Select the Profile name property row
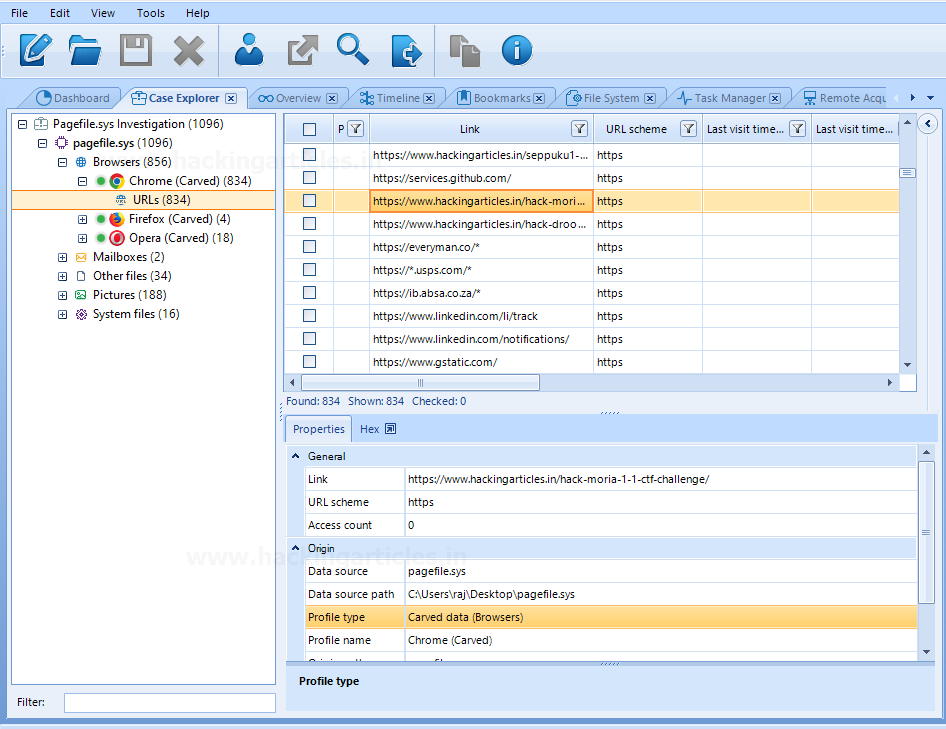Screen dimensions: 946x729 pos(611,640)
